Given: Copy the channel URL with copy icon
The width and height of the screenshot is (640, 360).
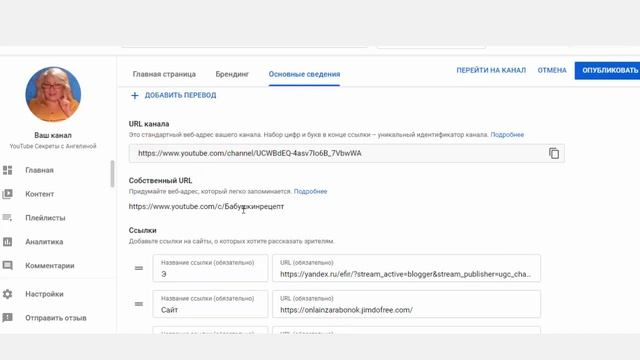Looking at the screenshot, I should 553,153.
